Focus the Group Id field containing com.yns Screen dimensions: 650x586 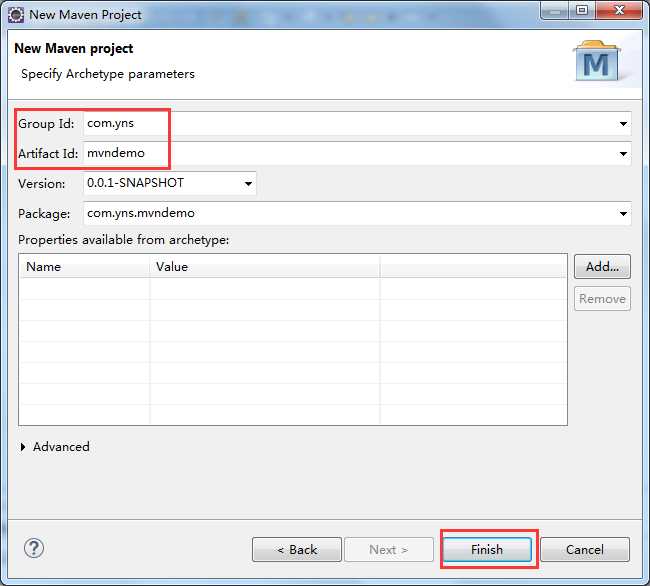point(357,123)
